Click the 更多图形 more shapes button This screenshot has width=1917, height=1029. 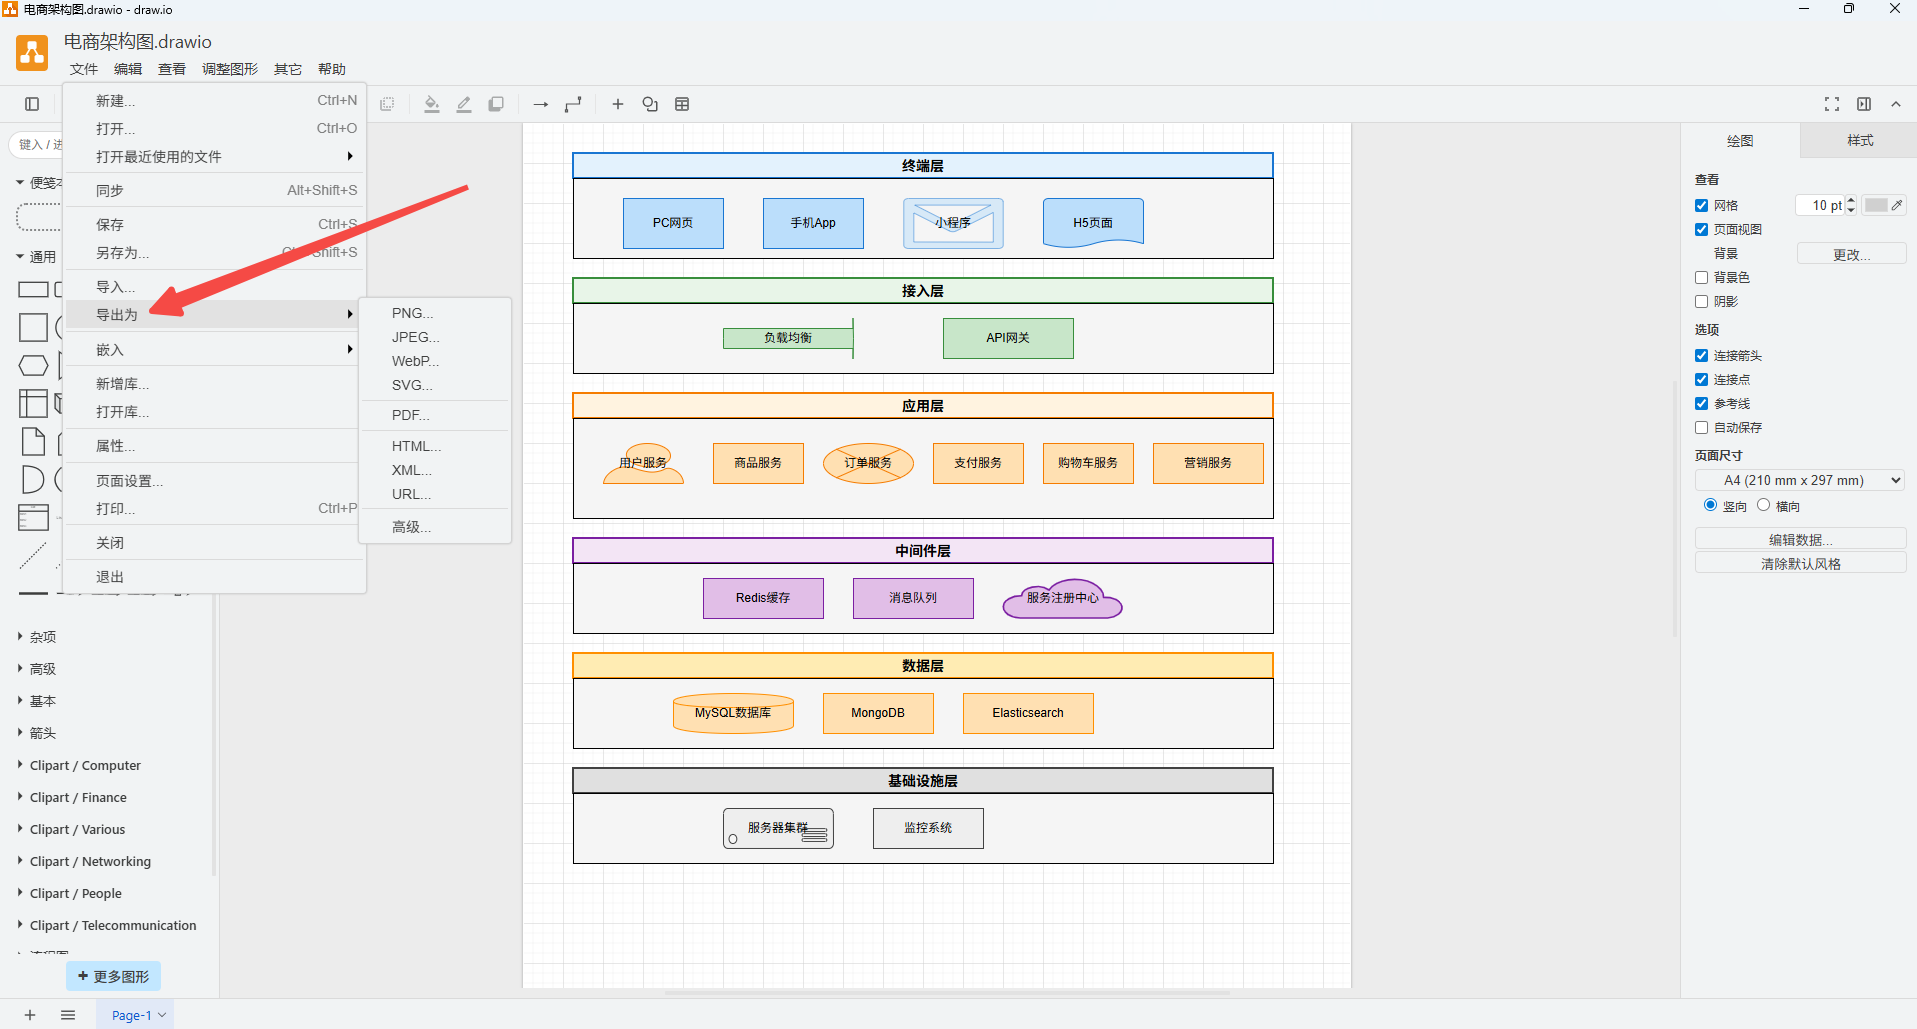(114, 976)
